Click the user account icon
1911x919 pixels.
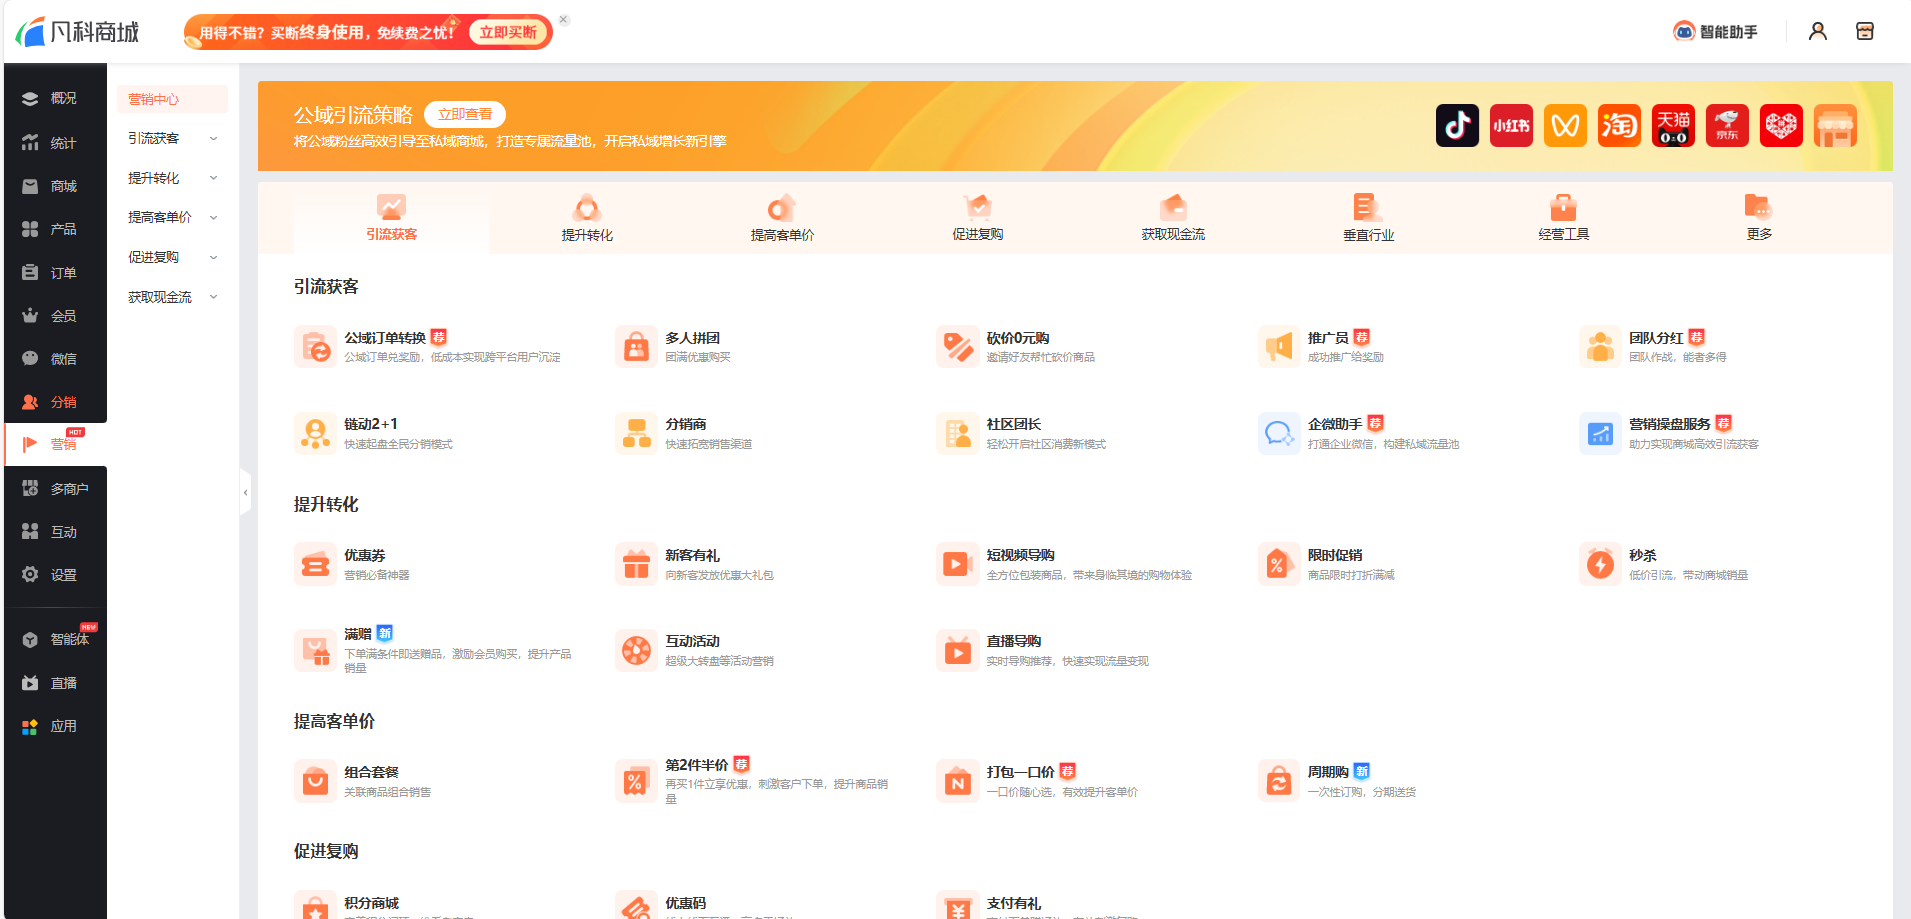pyautogui.click(x=1818, y=31)
